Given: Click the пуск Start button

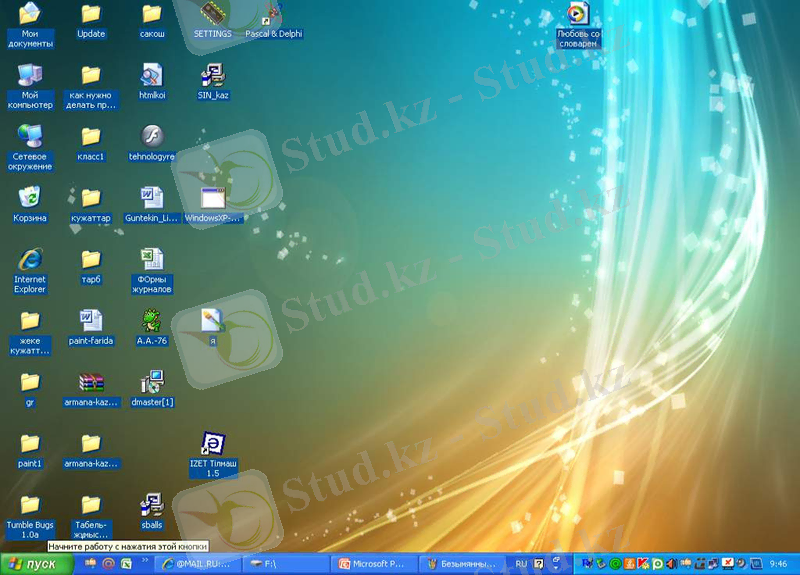Looking at the screenshot, I should 37,564.
